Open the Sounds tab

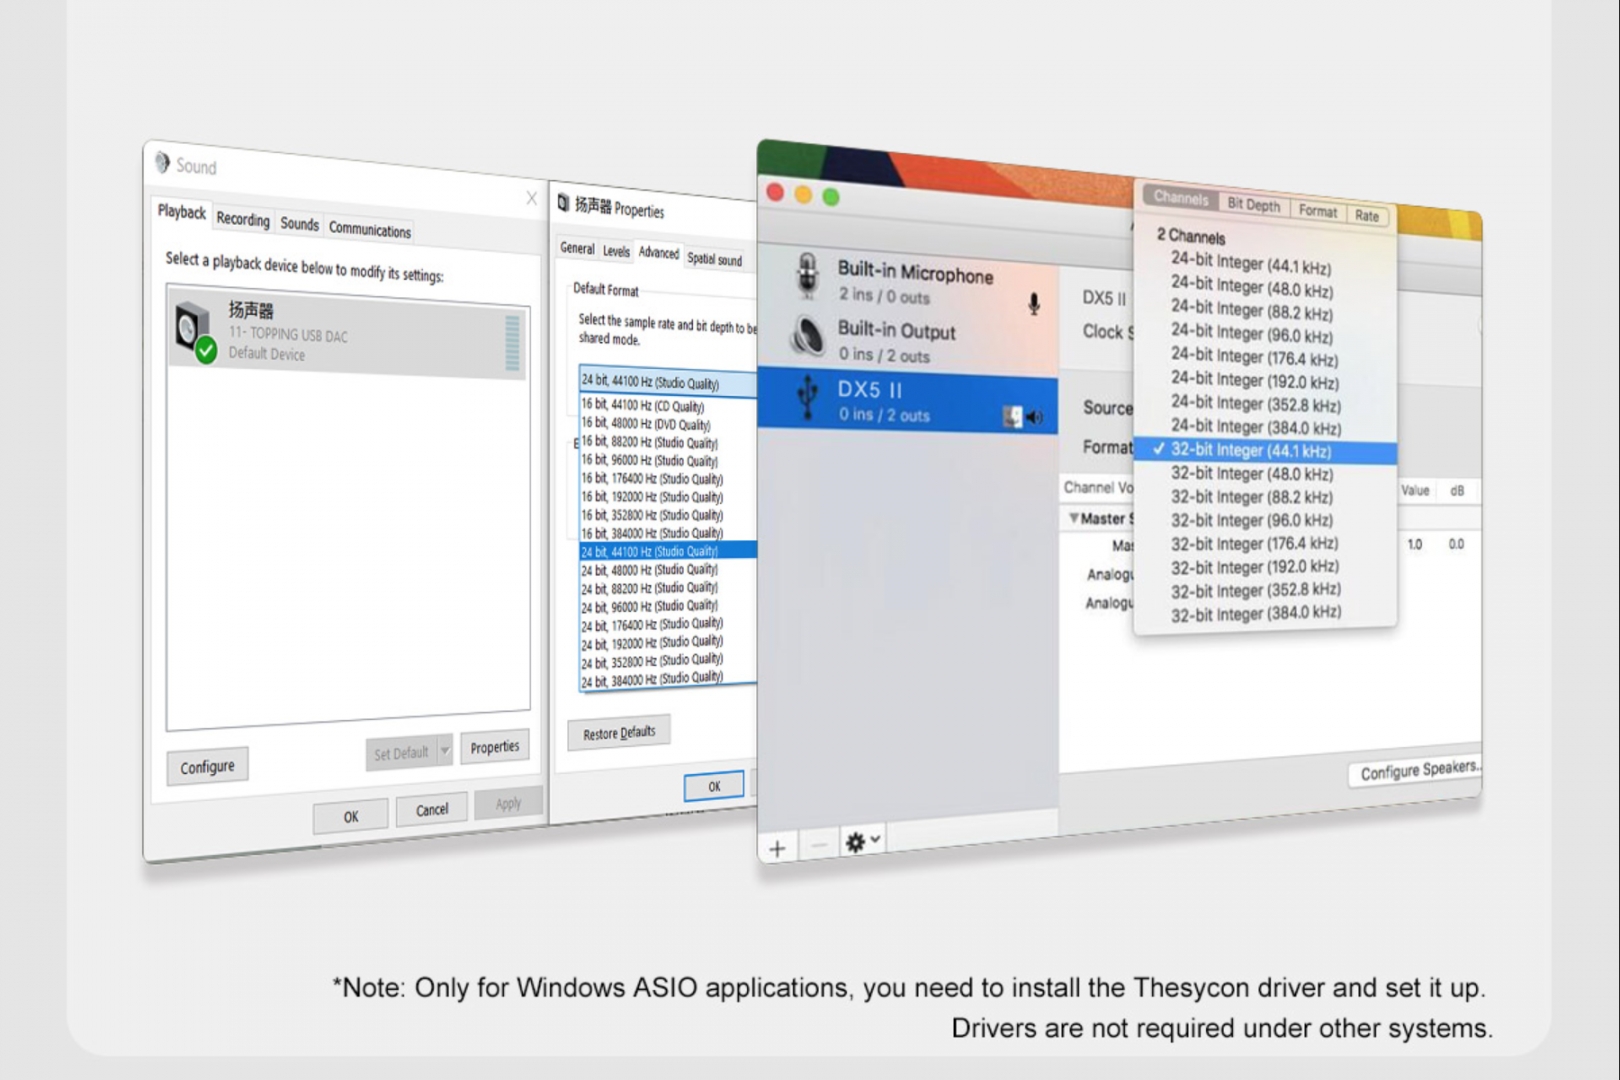(x=299, y=224)
